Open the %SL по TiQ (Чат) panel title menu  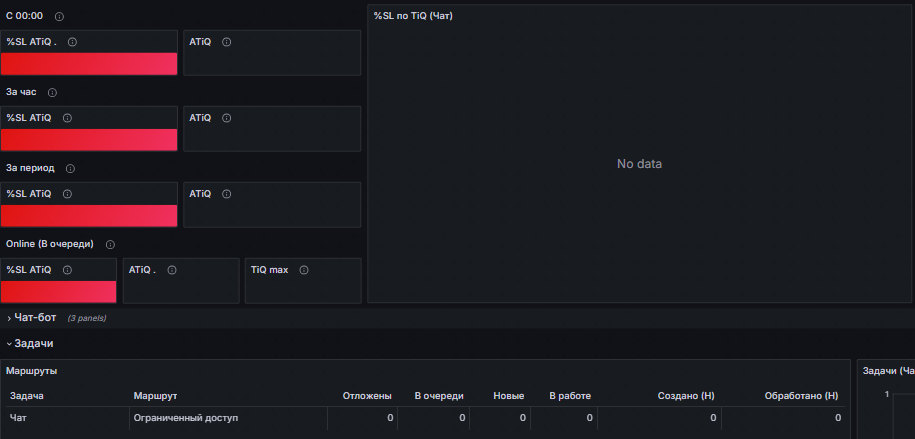[x=413, y=16]
